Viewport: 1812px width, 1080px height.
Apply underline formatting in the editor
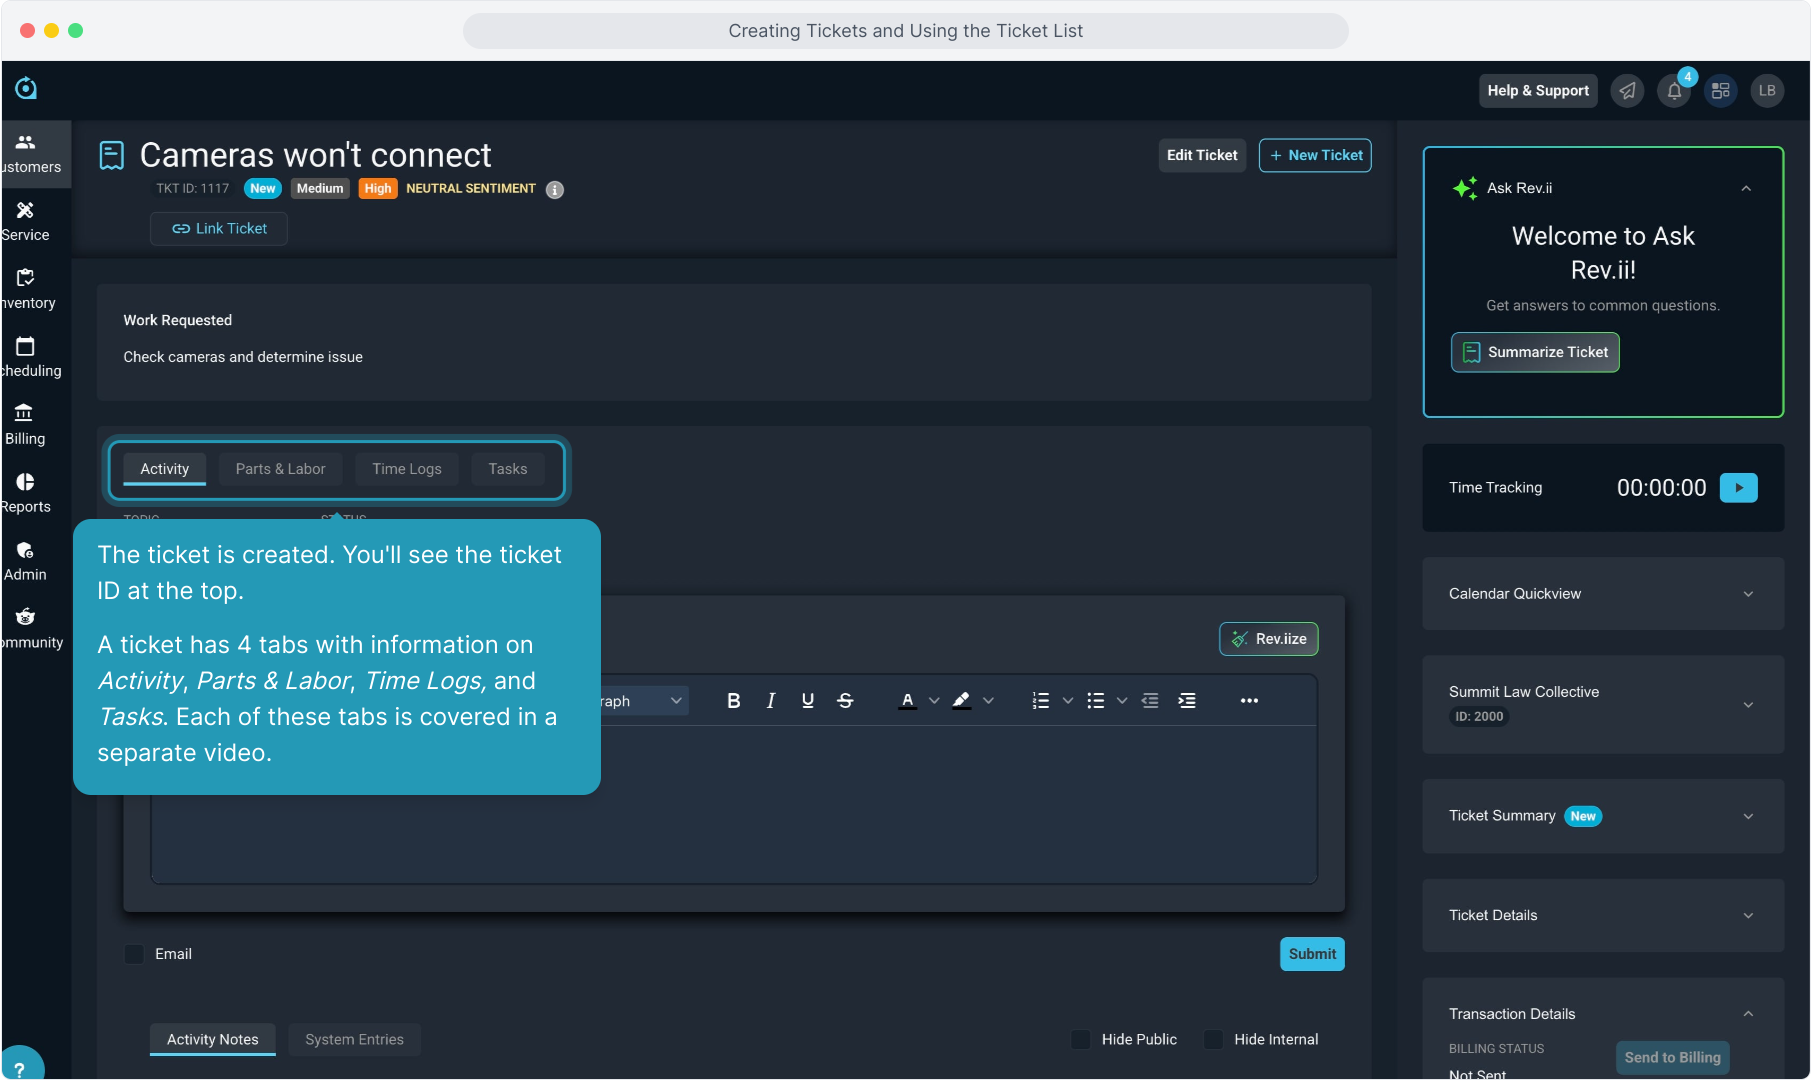click(808, 701)
